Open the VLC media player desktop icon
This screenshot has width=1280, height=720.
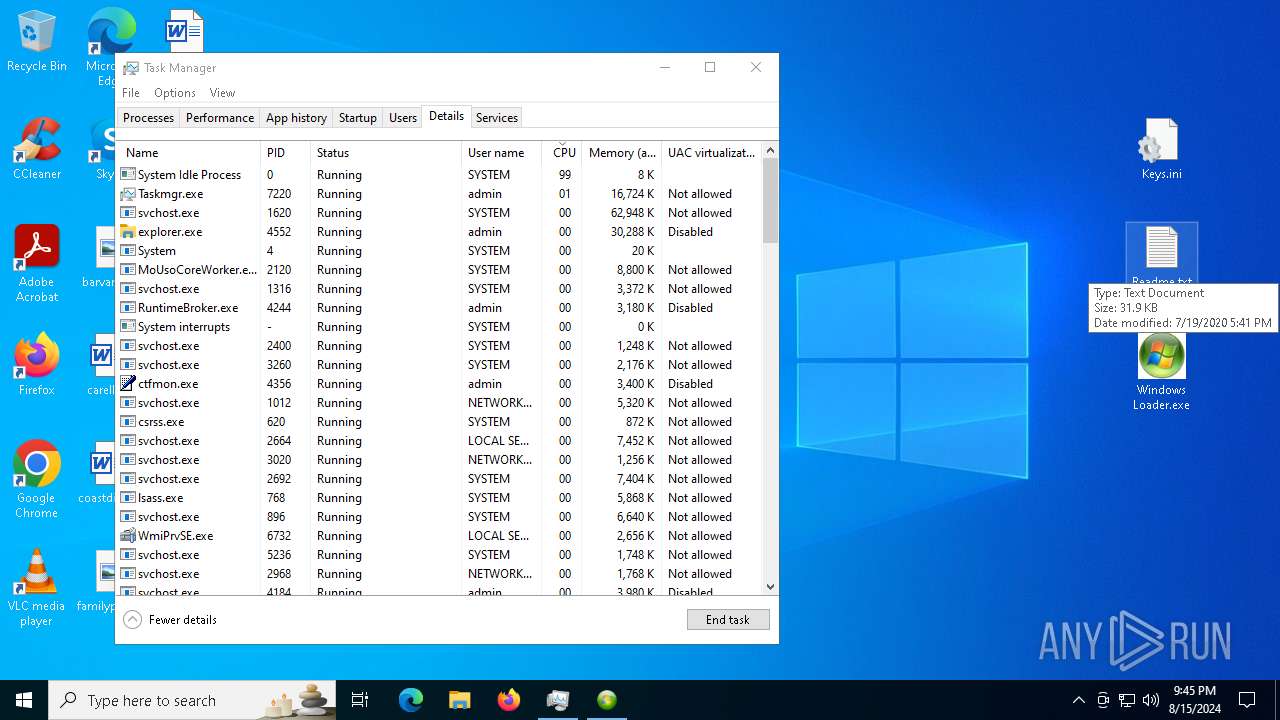[37, 587]
